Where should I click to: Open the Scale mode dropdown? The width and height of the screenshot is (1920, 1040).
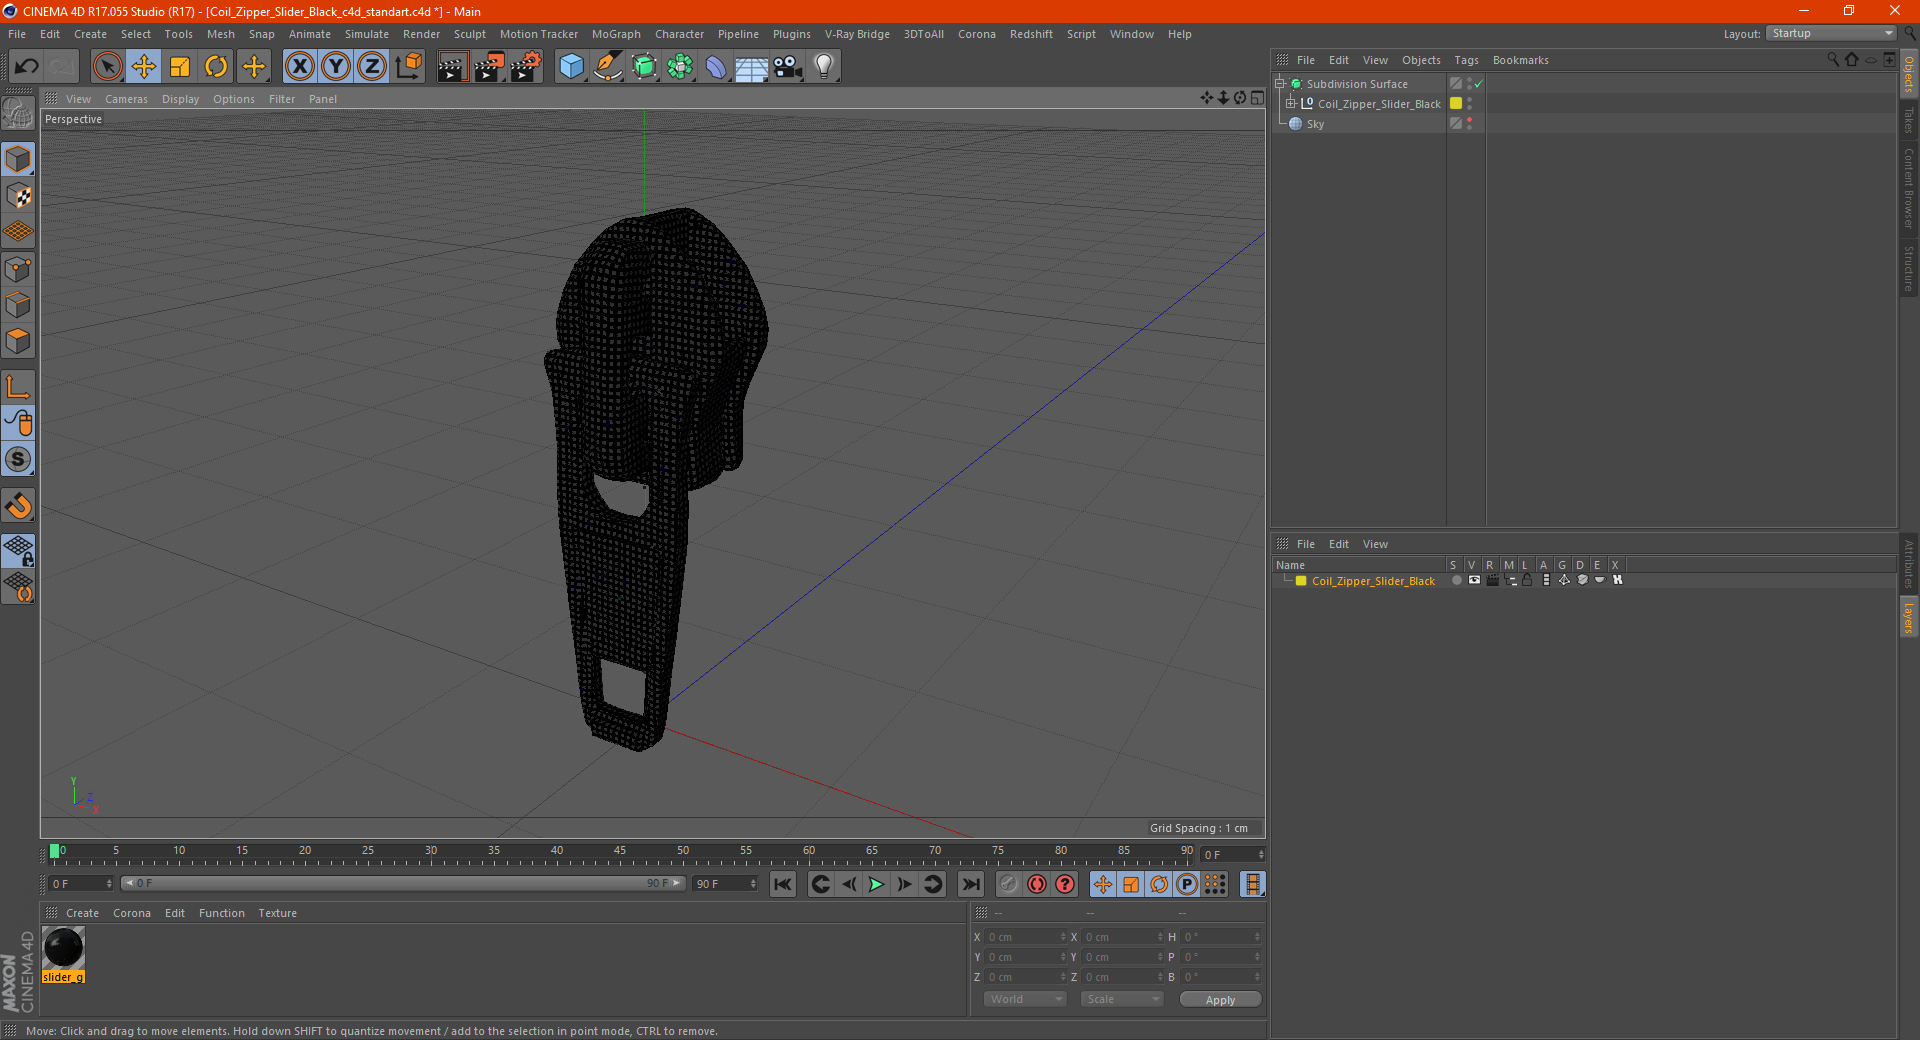(x=1121, y=999)
